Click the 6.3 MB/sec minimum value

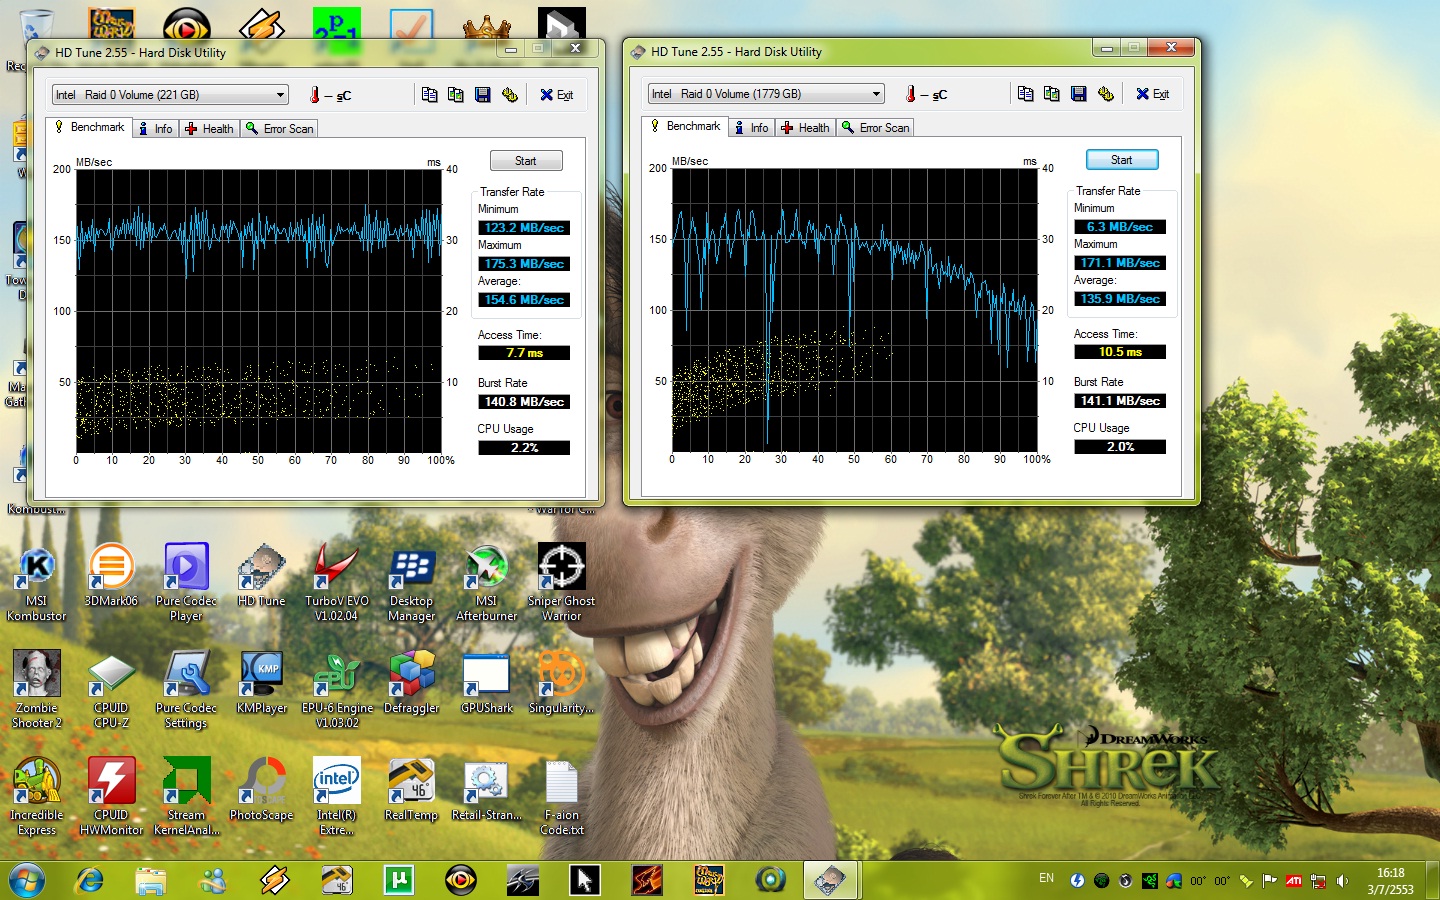1120,227
